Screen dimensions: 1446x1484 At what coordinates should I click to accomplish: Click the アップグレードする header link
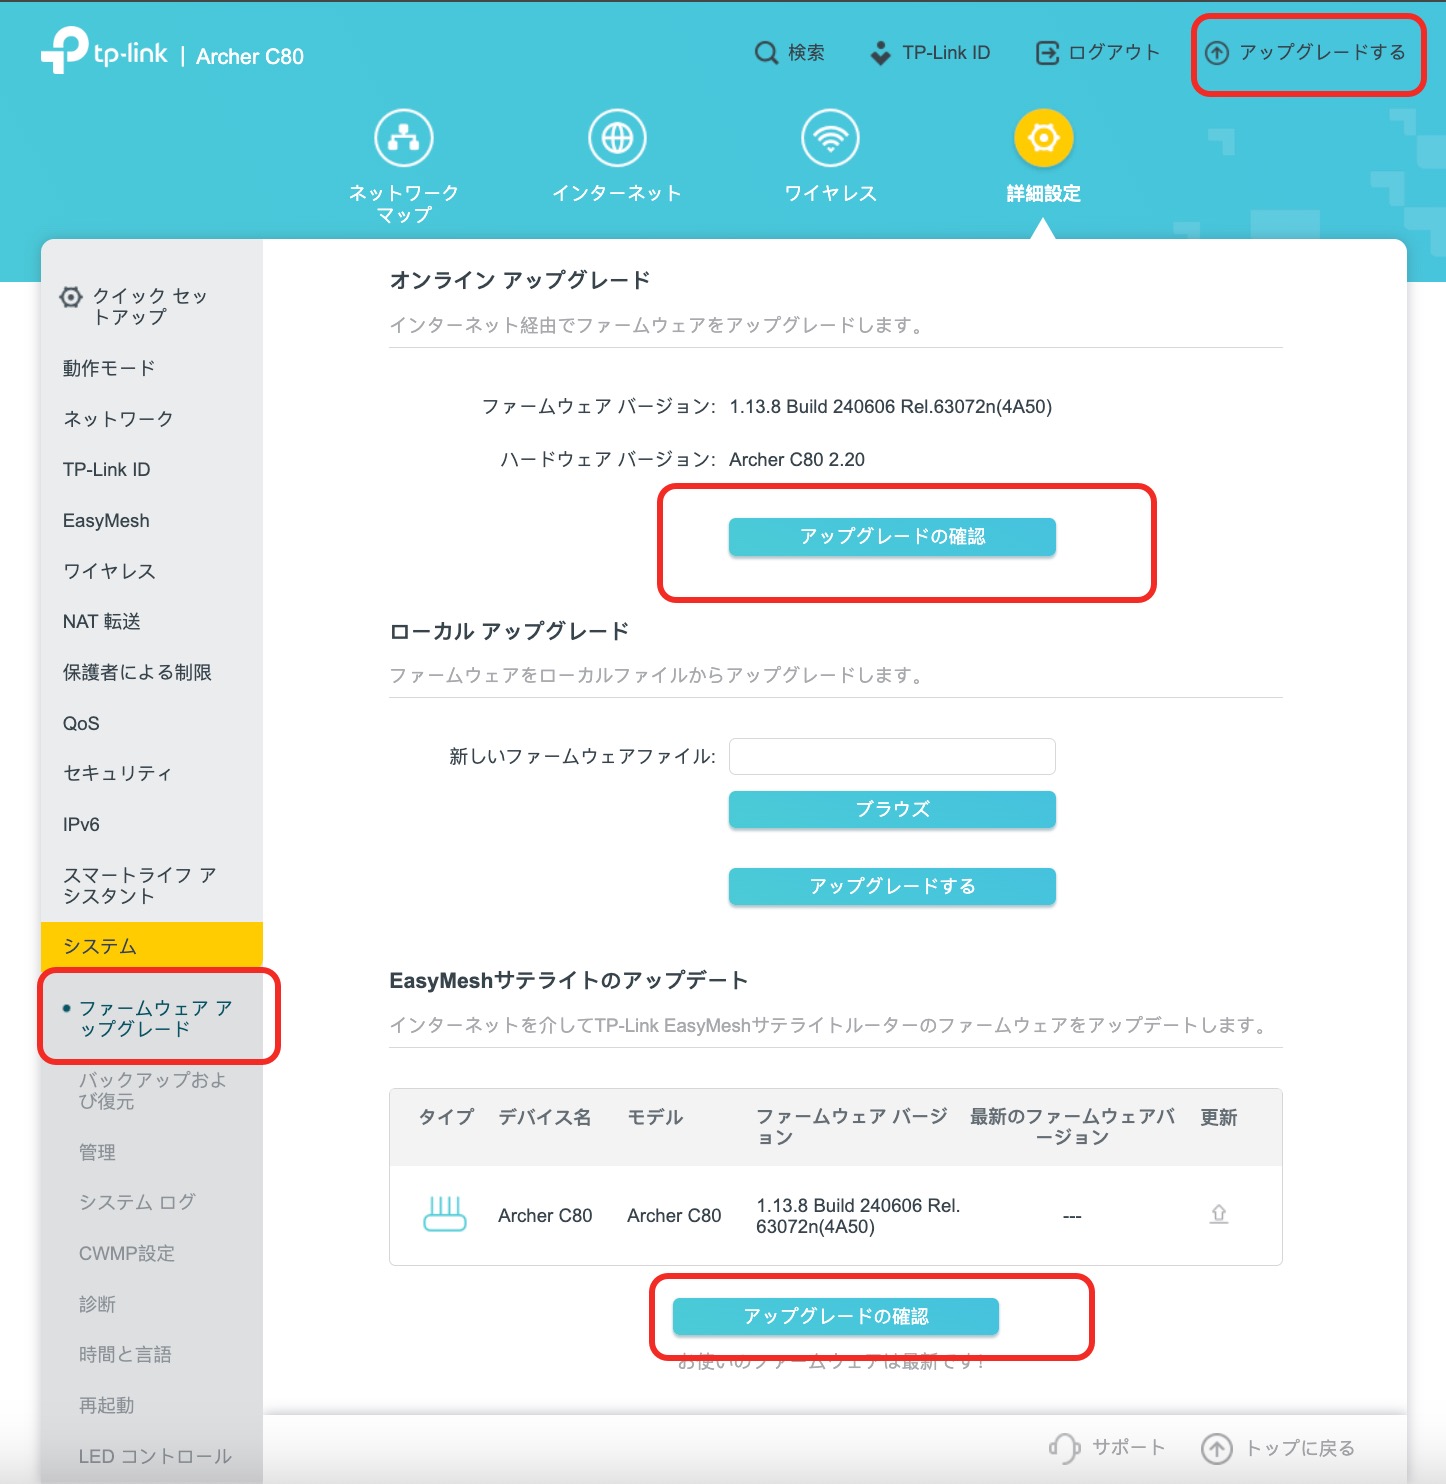(1305, 53)
